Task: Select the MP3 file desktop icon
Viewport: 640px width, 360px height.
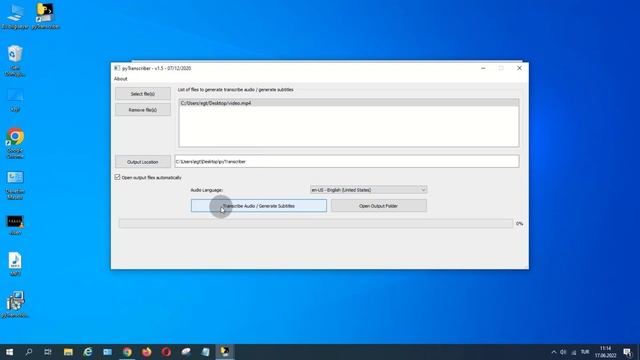Action: point(15,264)
